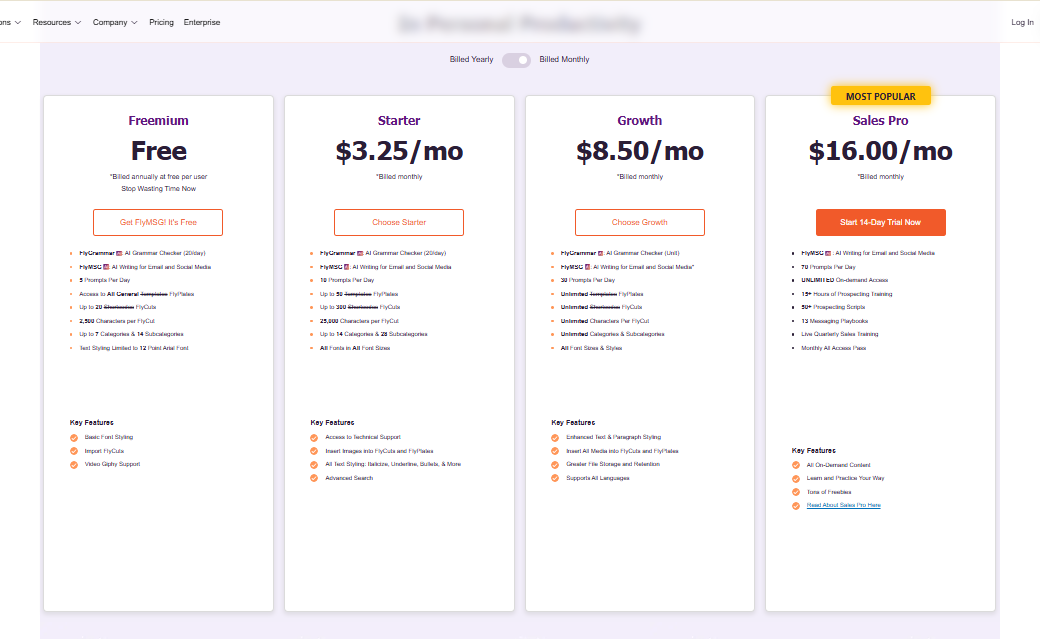Click FlyGrammar badge icon in Starter plan
Screen dimensions: 1040x639
pyautogui.click(x=360, y=253)
